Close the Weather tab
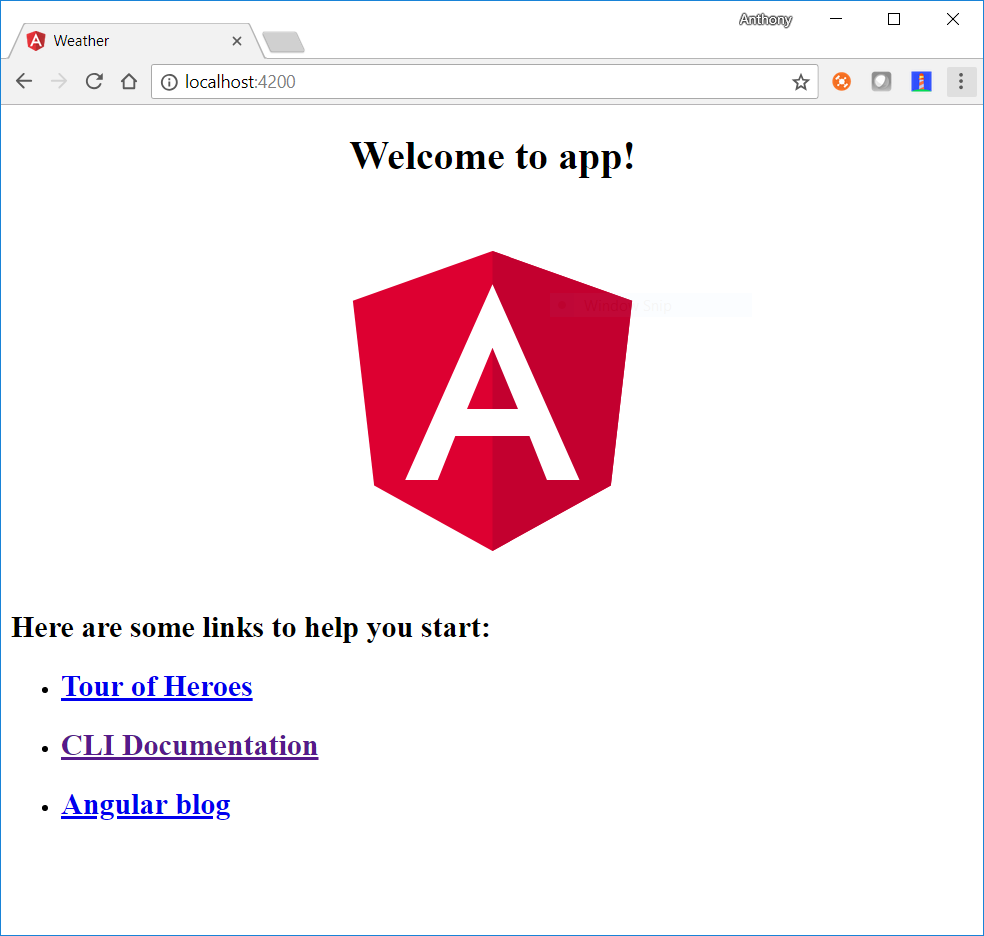Image resolution: width=984 pixels, height=936 pixels. coord(237,41)
